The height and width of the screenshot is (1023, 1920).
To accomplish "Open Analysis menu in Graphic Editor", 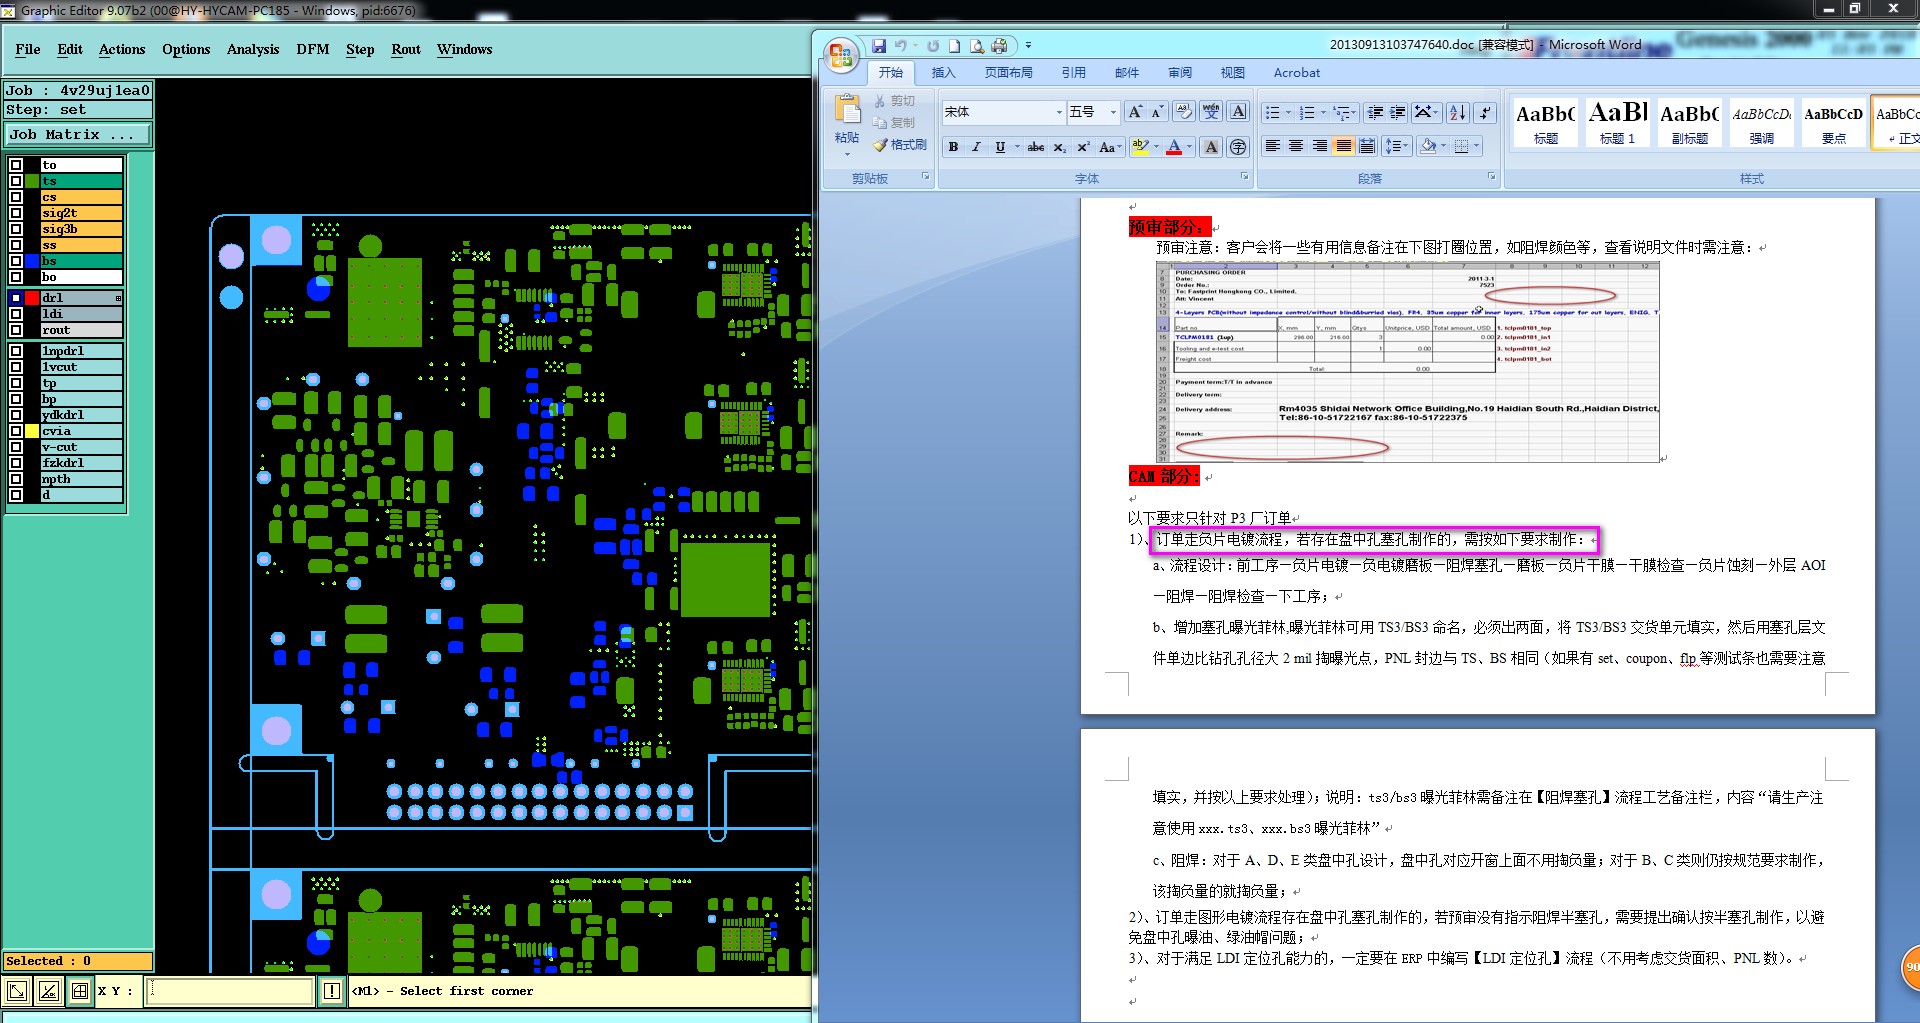I will click(x=253, y=49).
